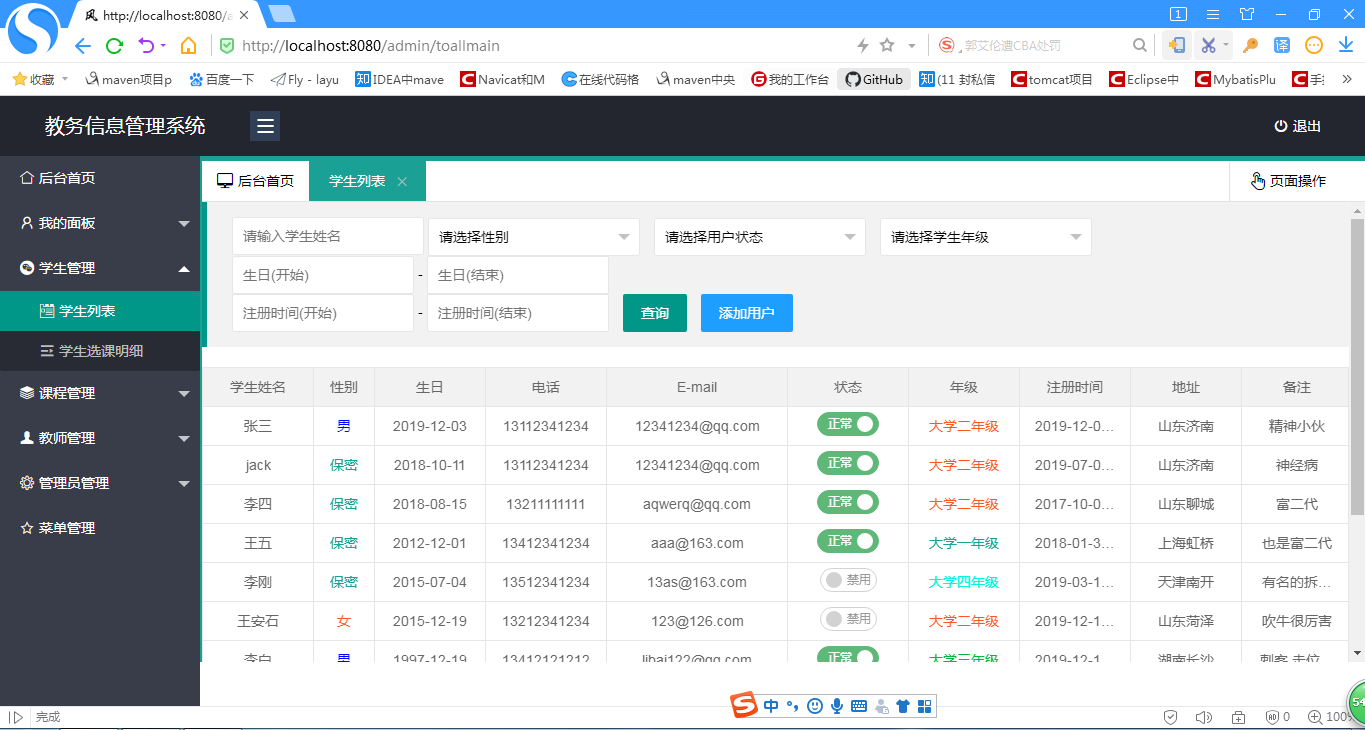Screen dimensions: 1365x730
Task: Open the 请选择学生年级 dropdown
Action: (x=985, y=237)
